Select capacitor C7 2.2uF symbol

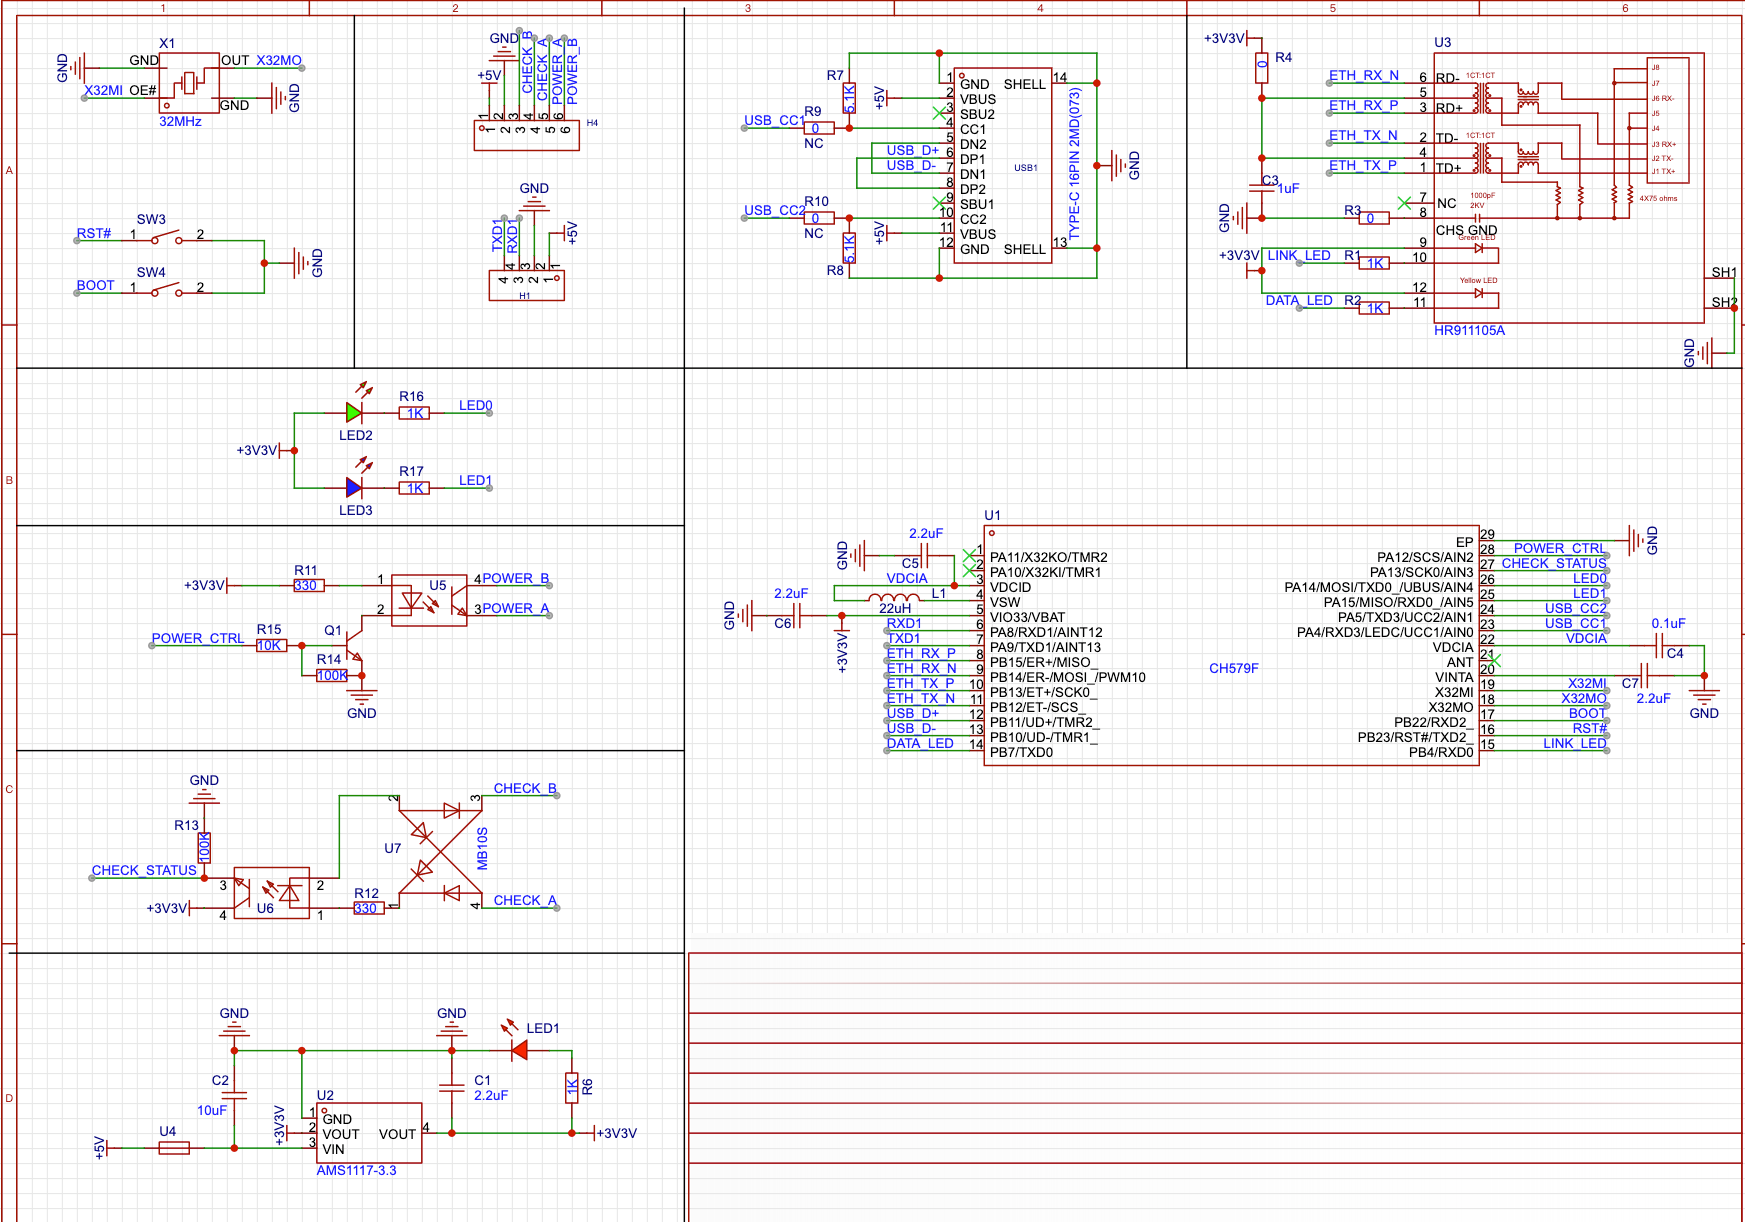click(1644, 675)
